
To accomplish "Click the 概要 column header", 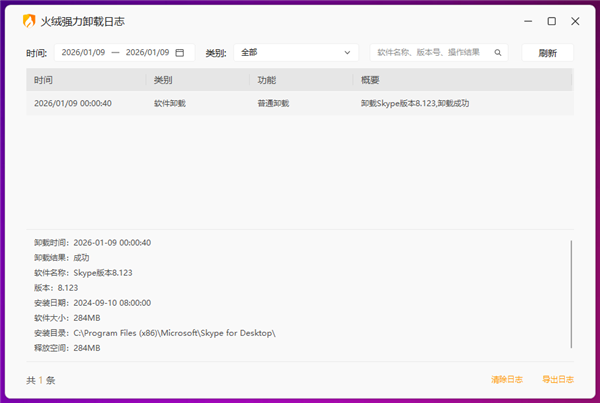I will (x=371, y=80).
